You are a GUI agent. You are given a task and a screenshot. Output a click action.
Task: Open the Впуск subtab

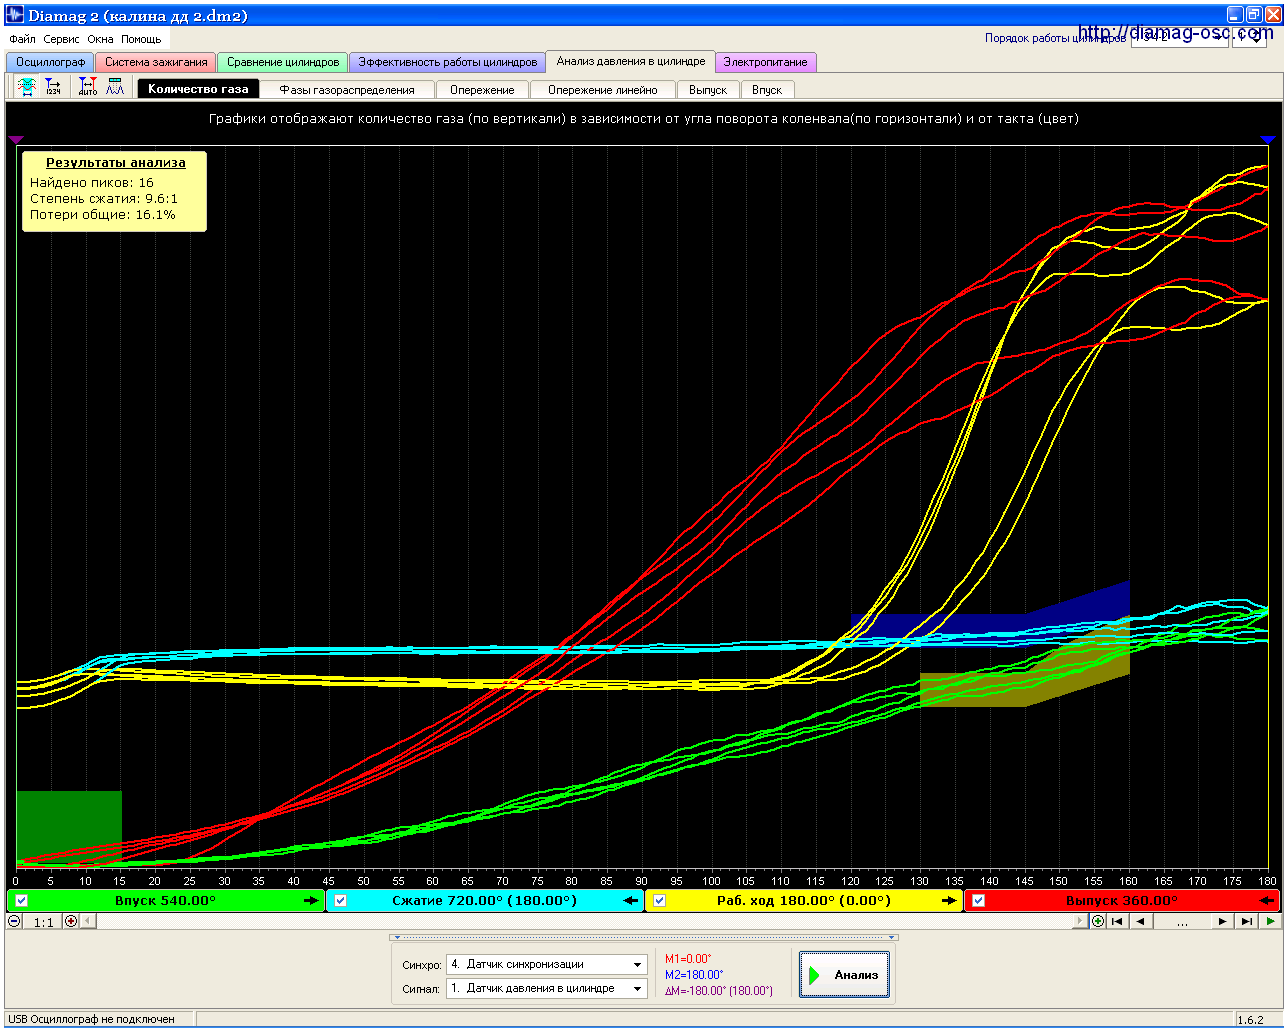767,90
